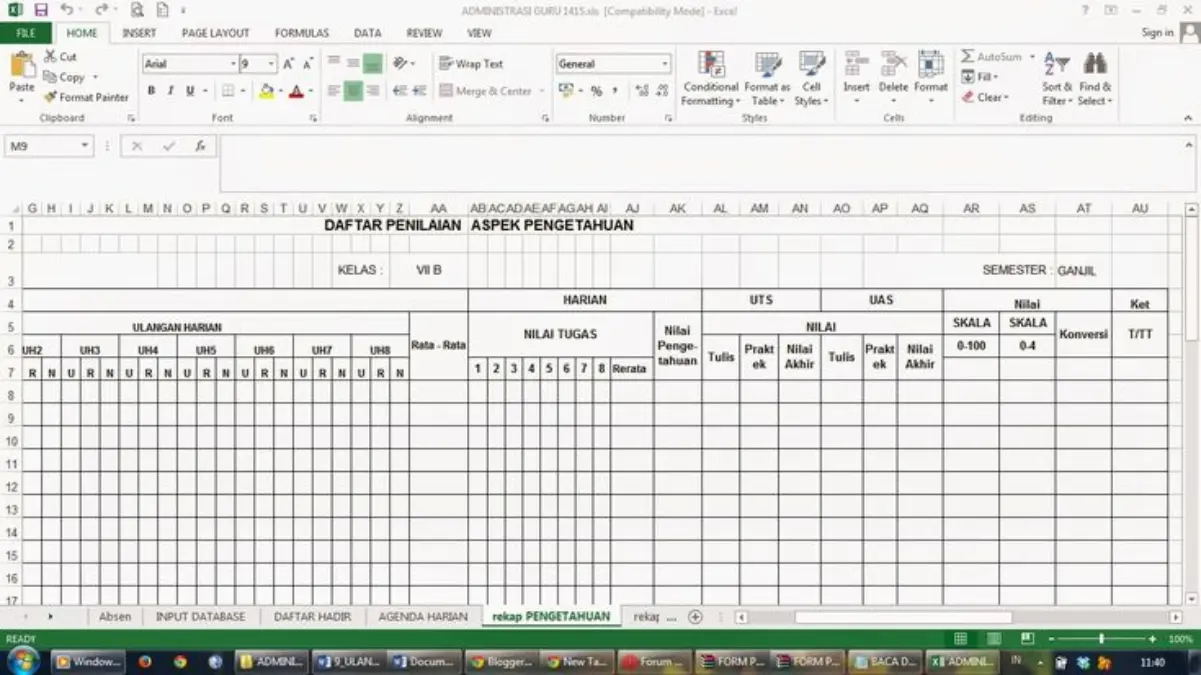Viewport: 1201px width, 675px height.
Task: Undo last action from quick access toolbar
Action: point(66,10)
